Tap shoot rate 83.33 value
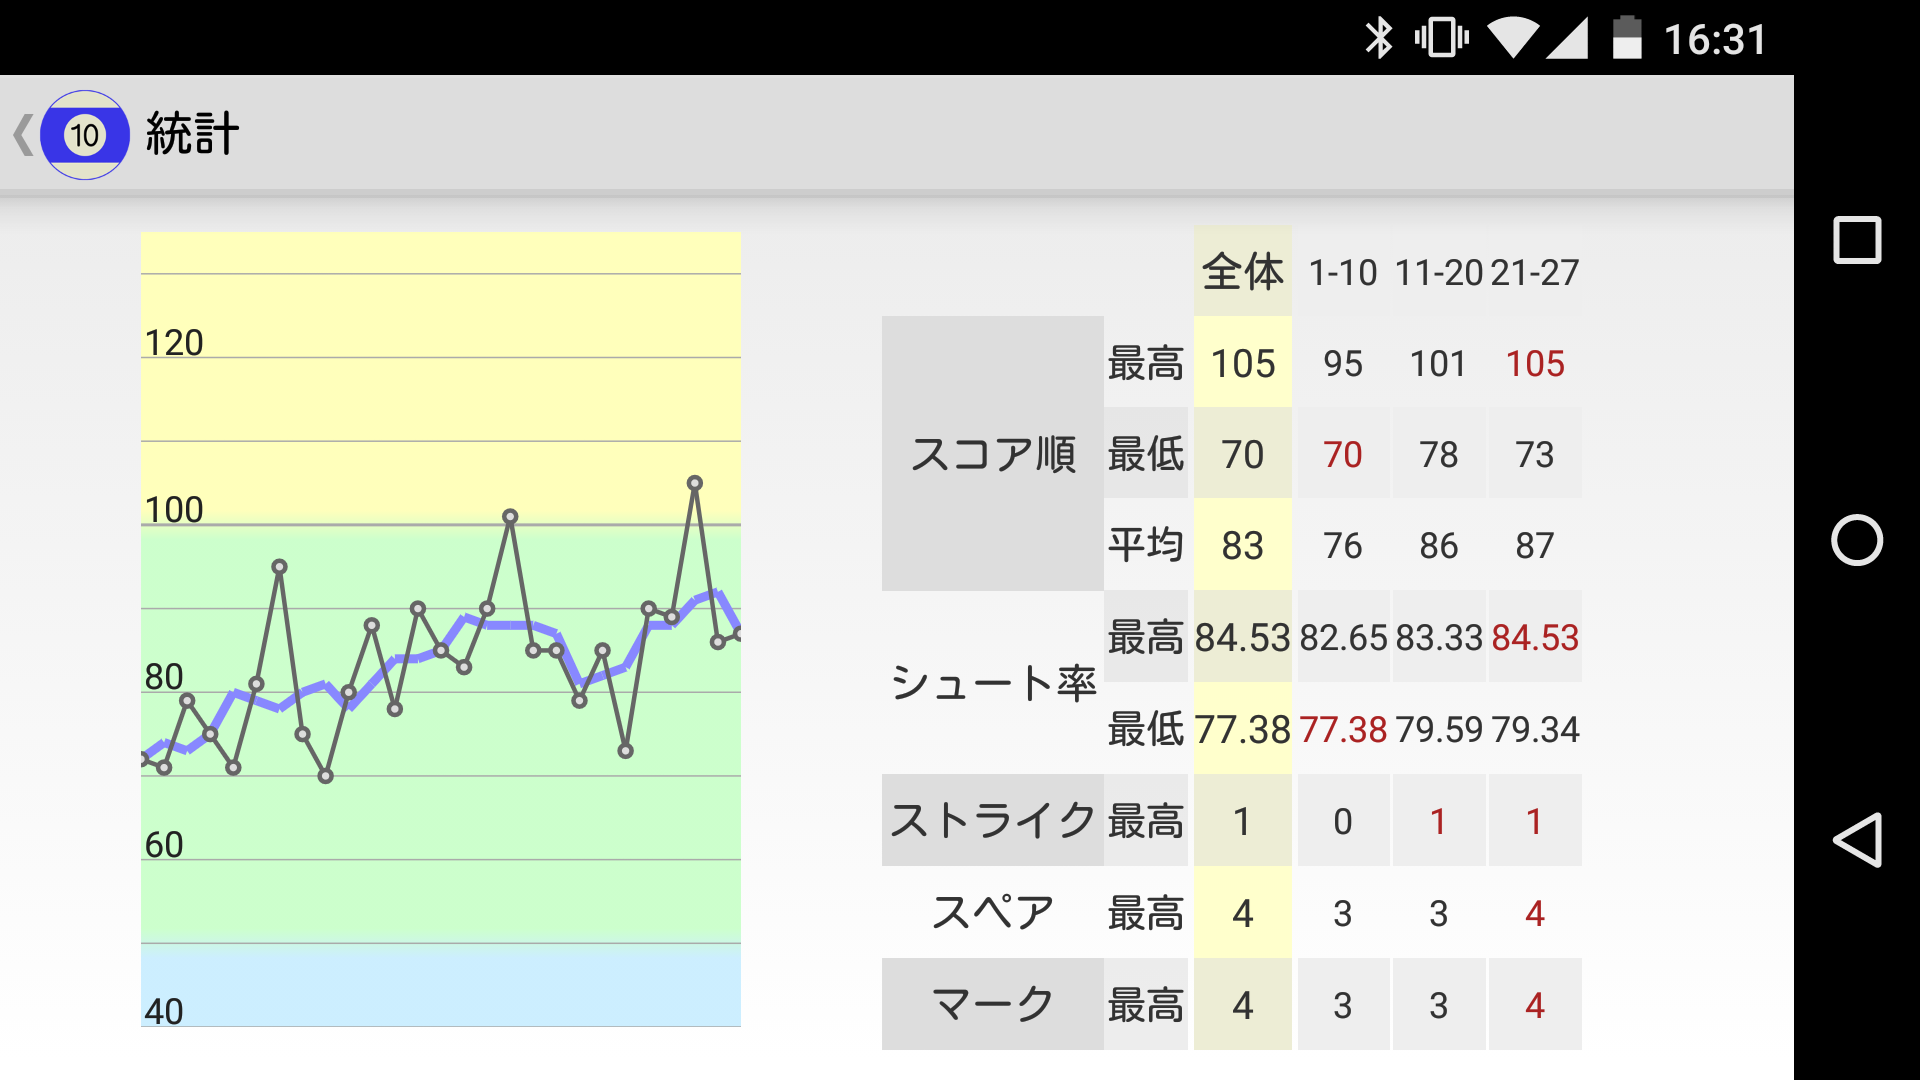1920x1080 pixels. 1438,637
